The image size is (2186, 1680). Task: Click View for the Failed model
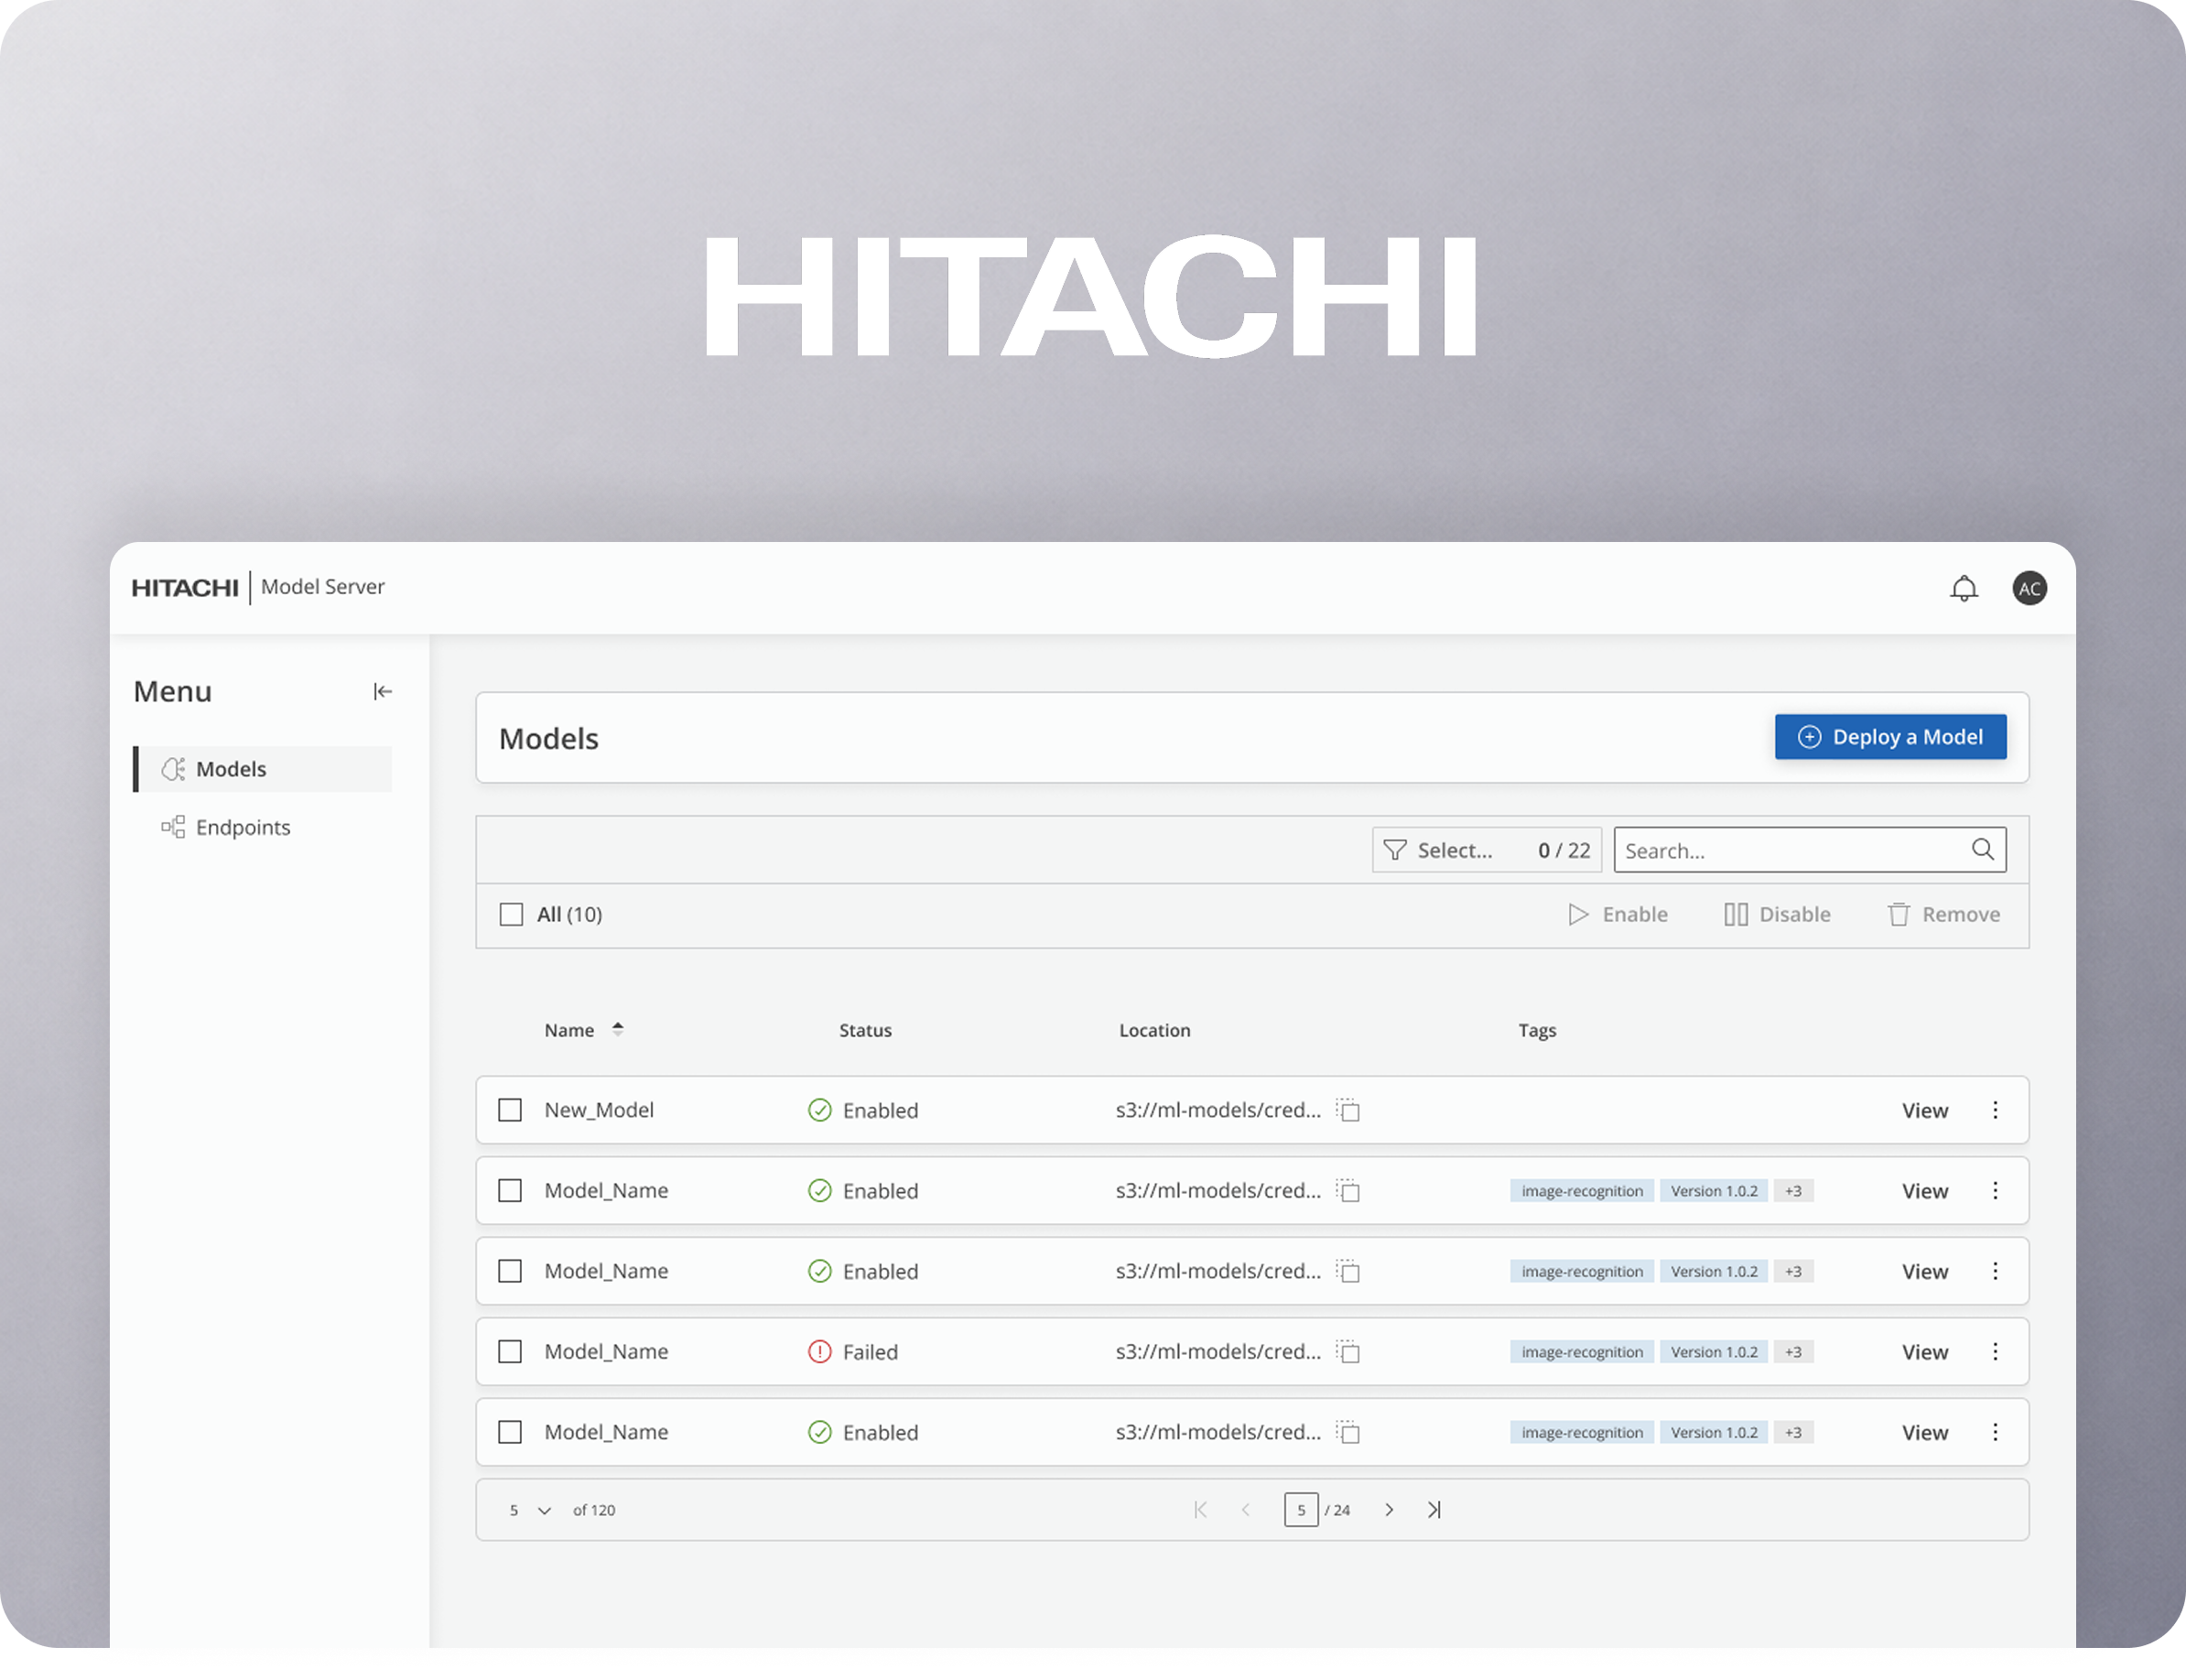[x=1924, y=1352]
